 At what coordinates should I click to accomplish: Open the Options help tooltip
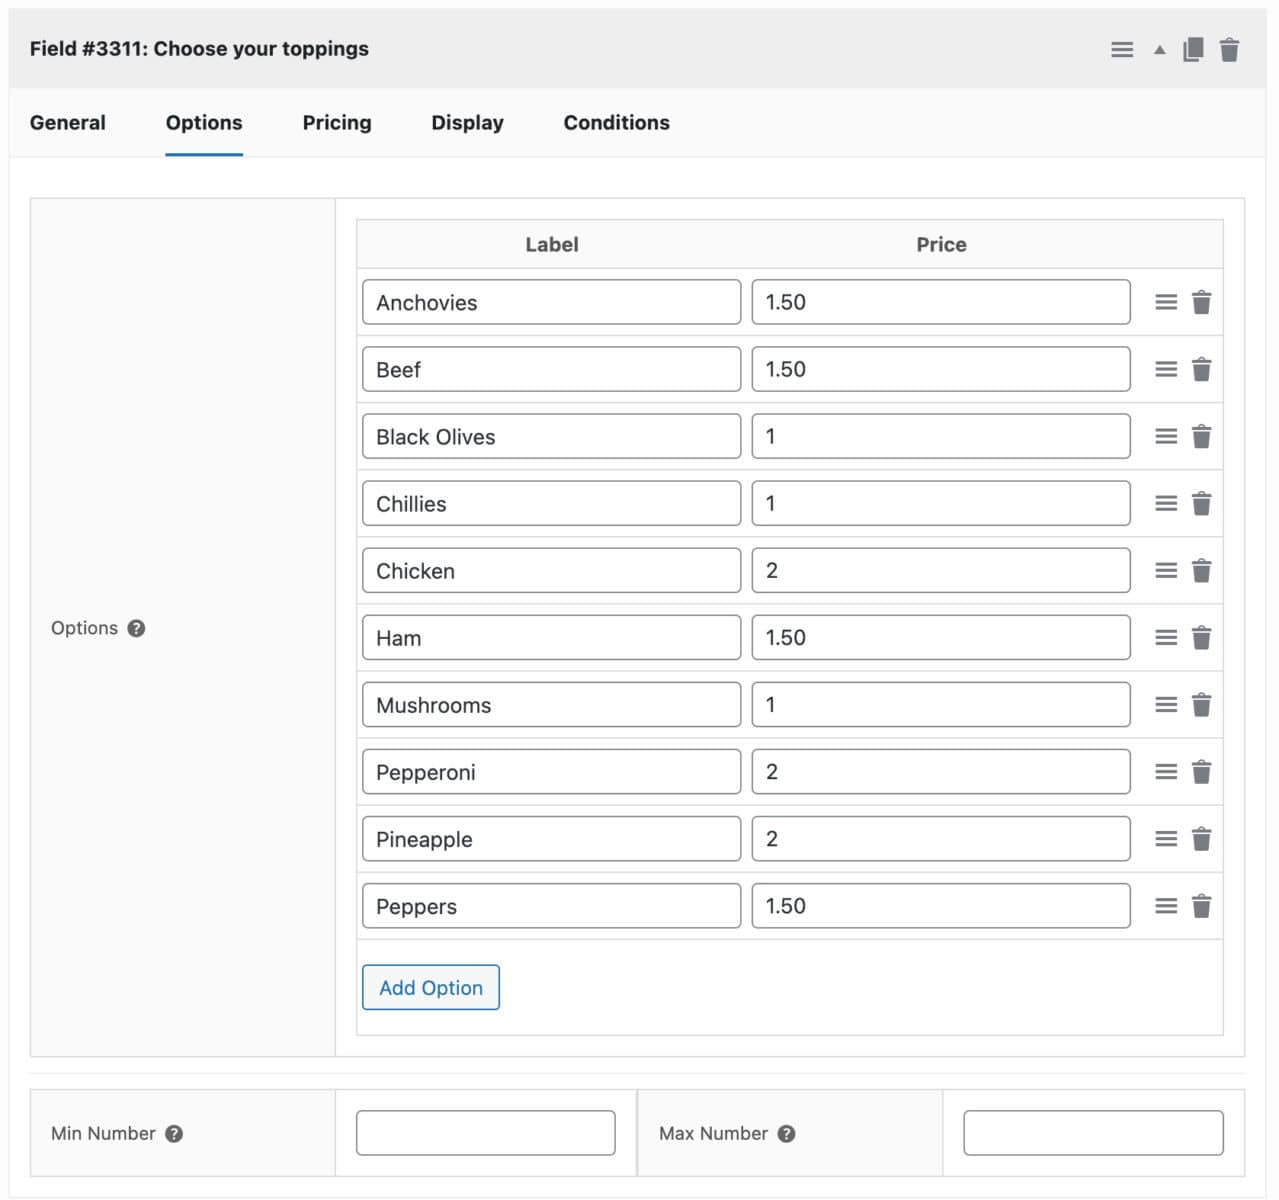136,628
